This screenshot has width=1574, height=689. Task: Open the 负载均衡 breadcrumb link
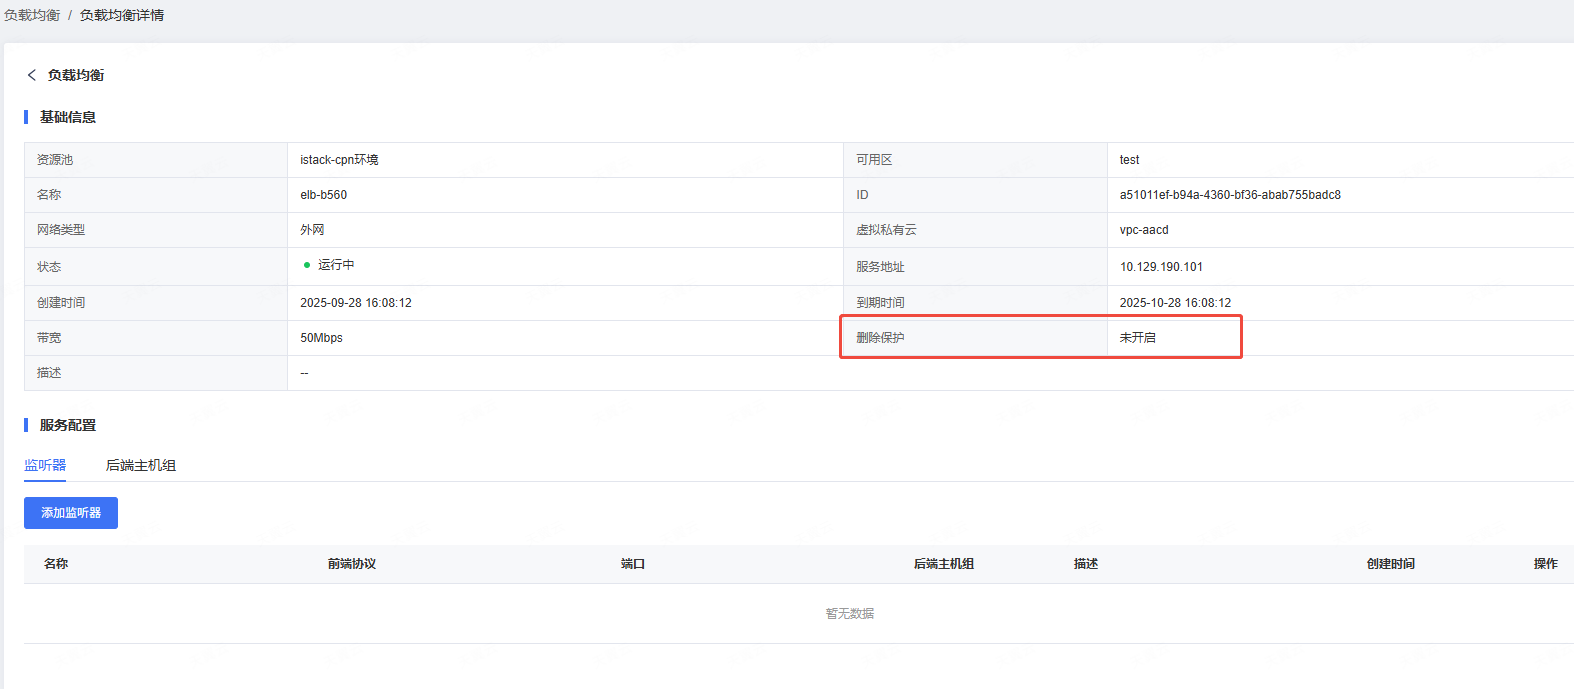point(32,15)
